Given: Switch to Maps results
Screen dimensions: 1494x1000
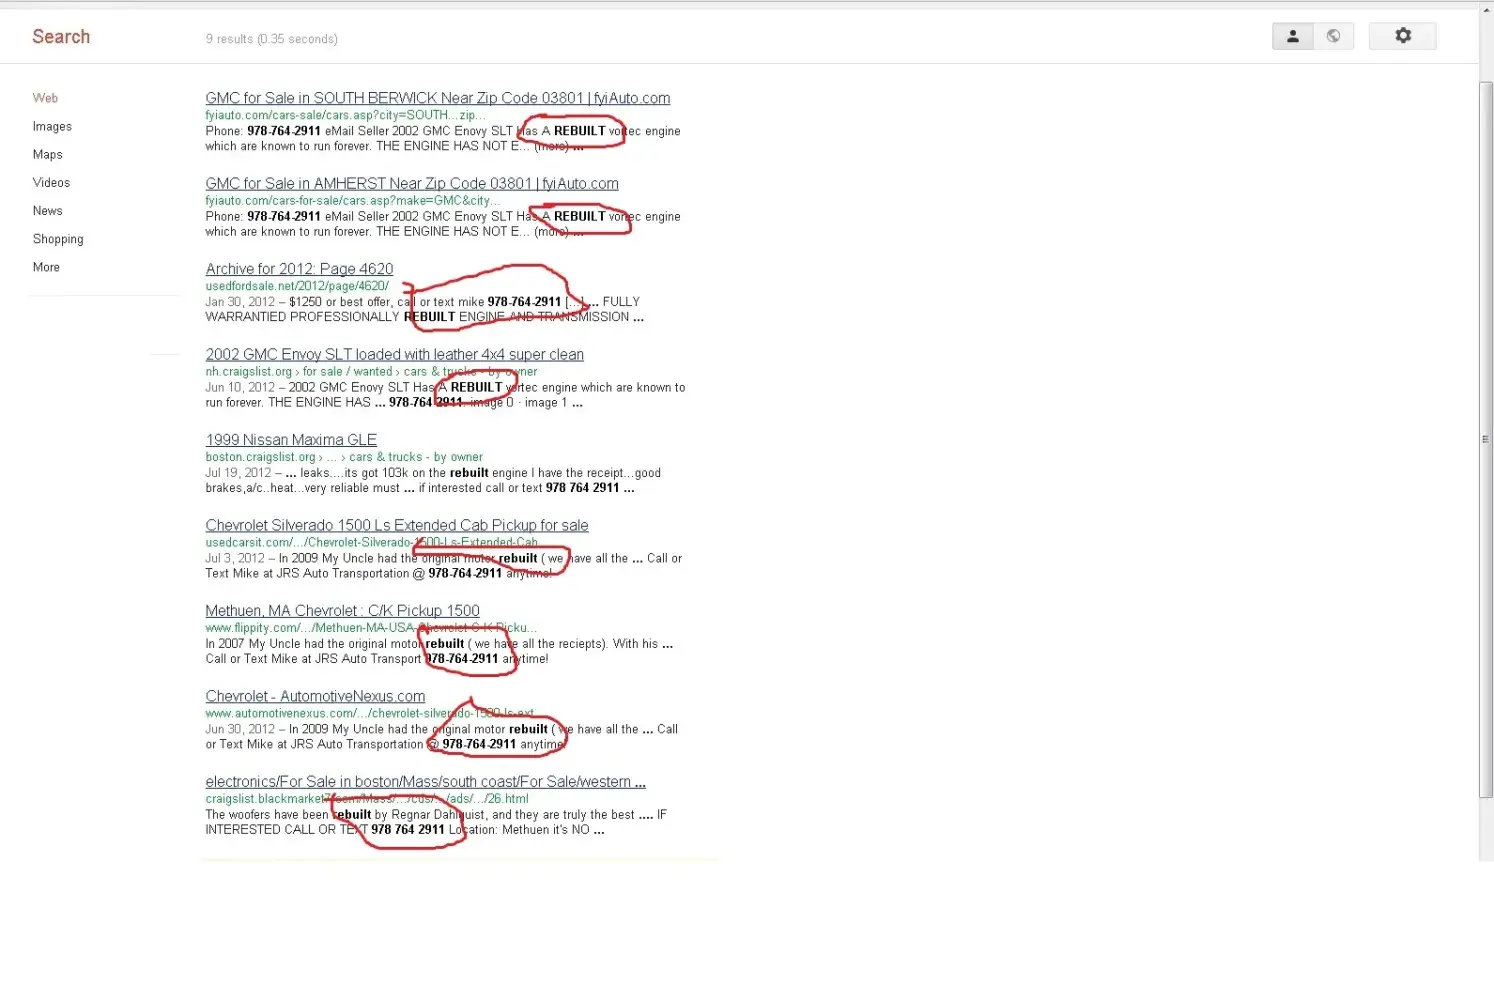Looking at the screenshot, I should (x=47, y=155).
